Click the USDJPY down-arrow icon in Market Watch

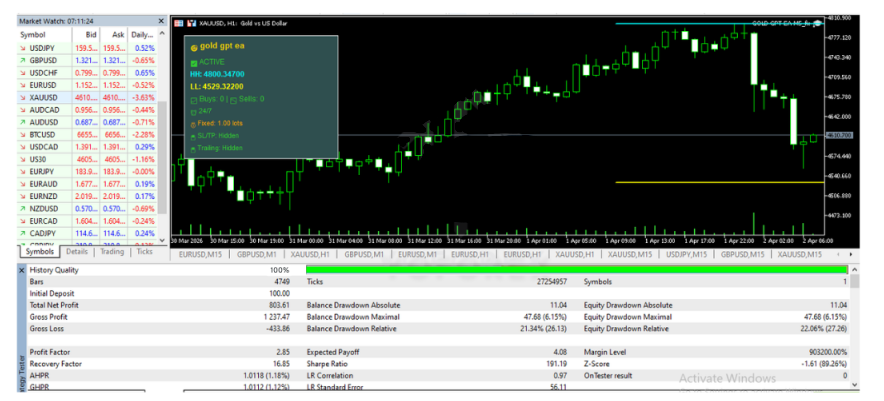(23, 48)
